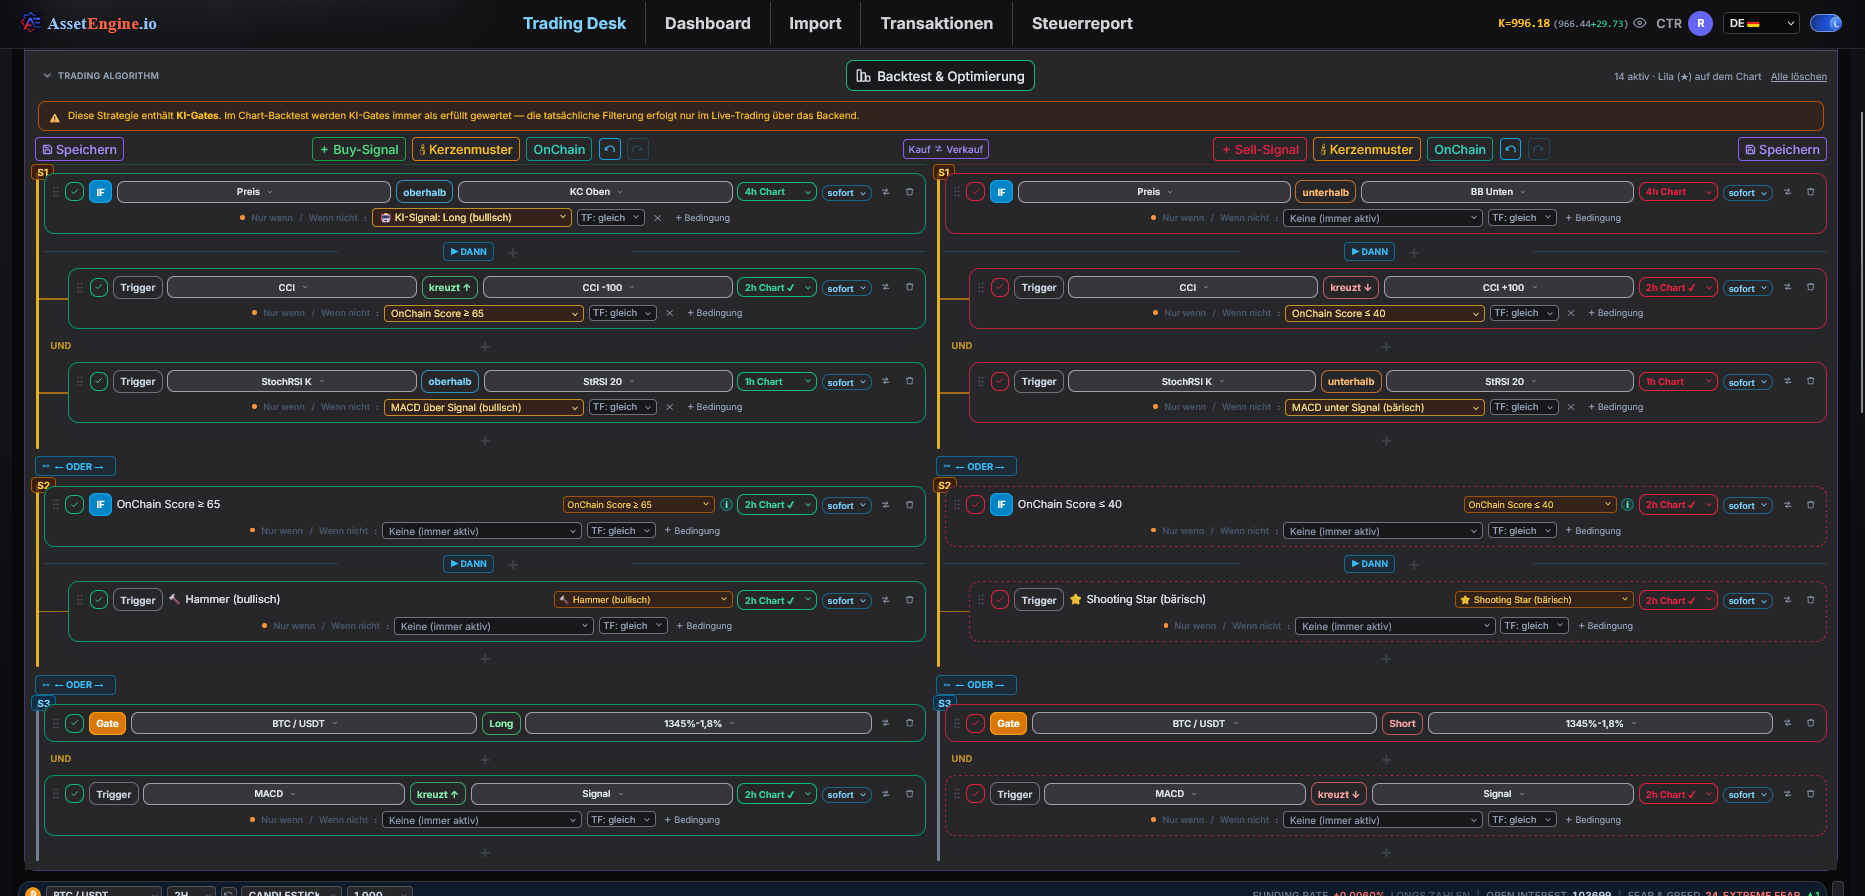
Task: Add step with plus after first buy DANN
Action: (x=513, y=253)
